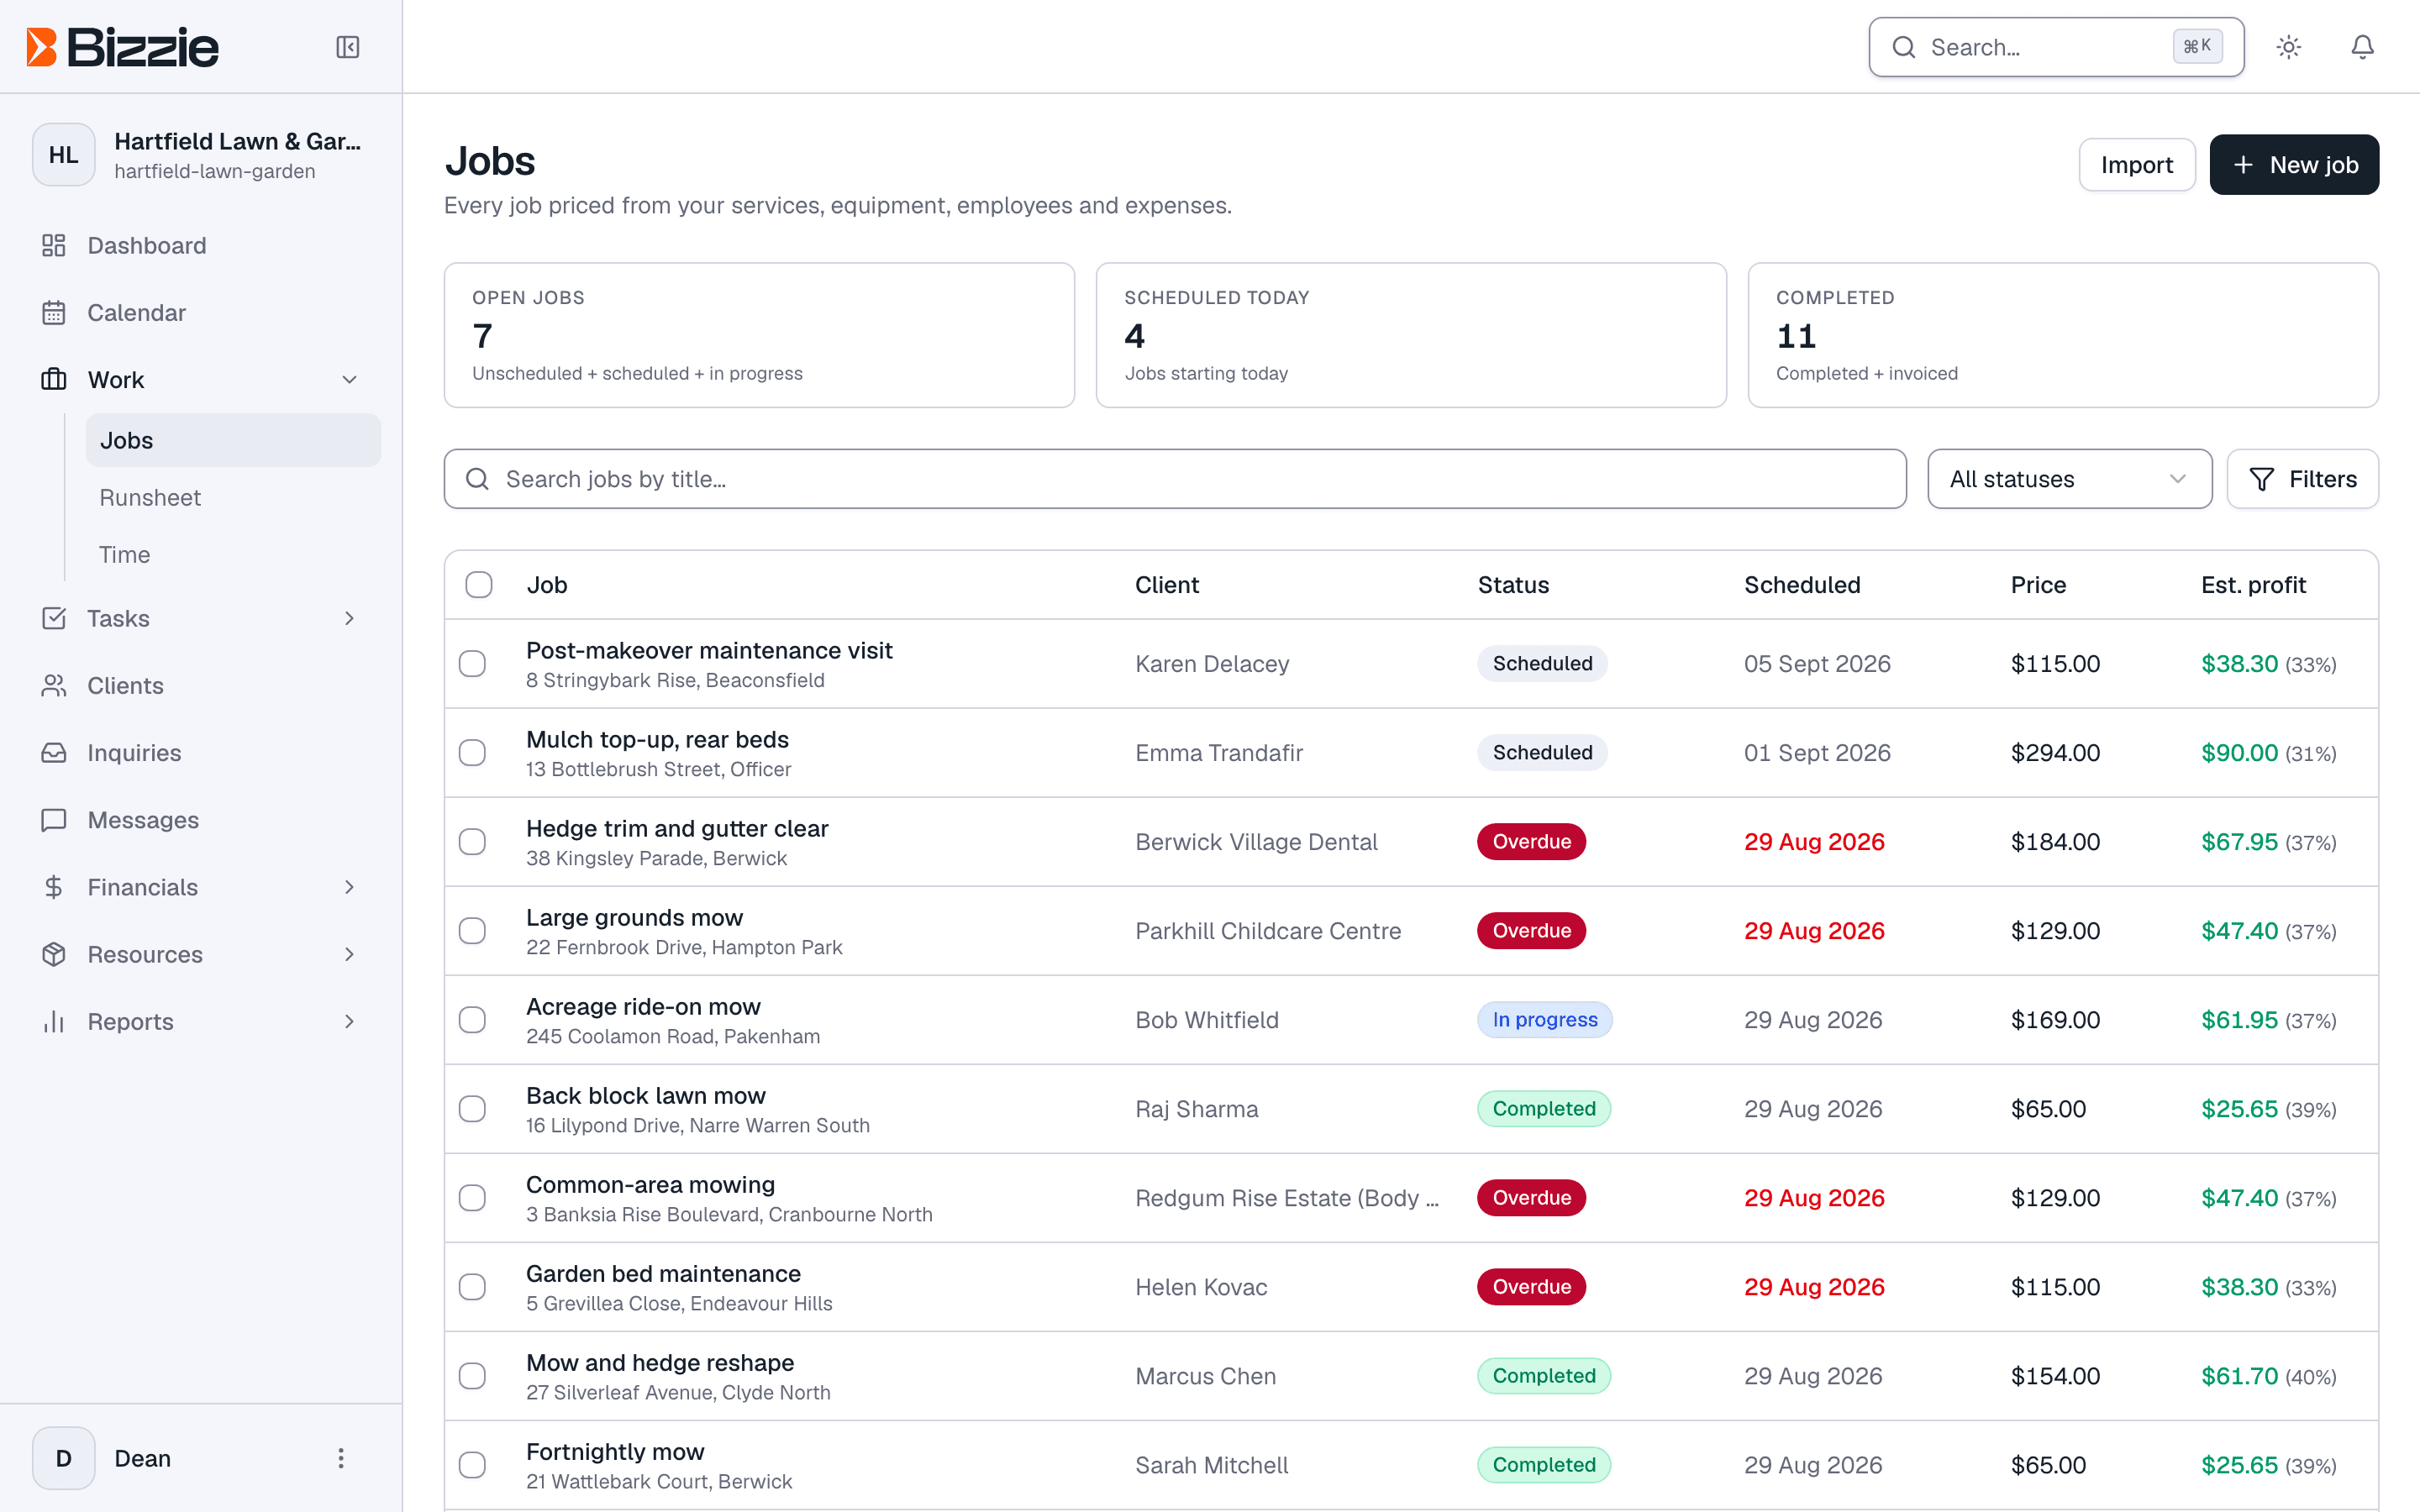Screen dimensions: 2420x1512
Task: Open the Runsheet page
Action: coord(233,498)
